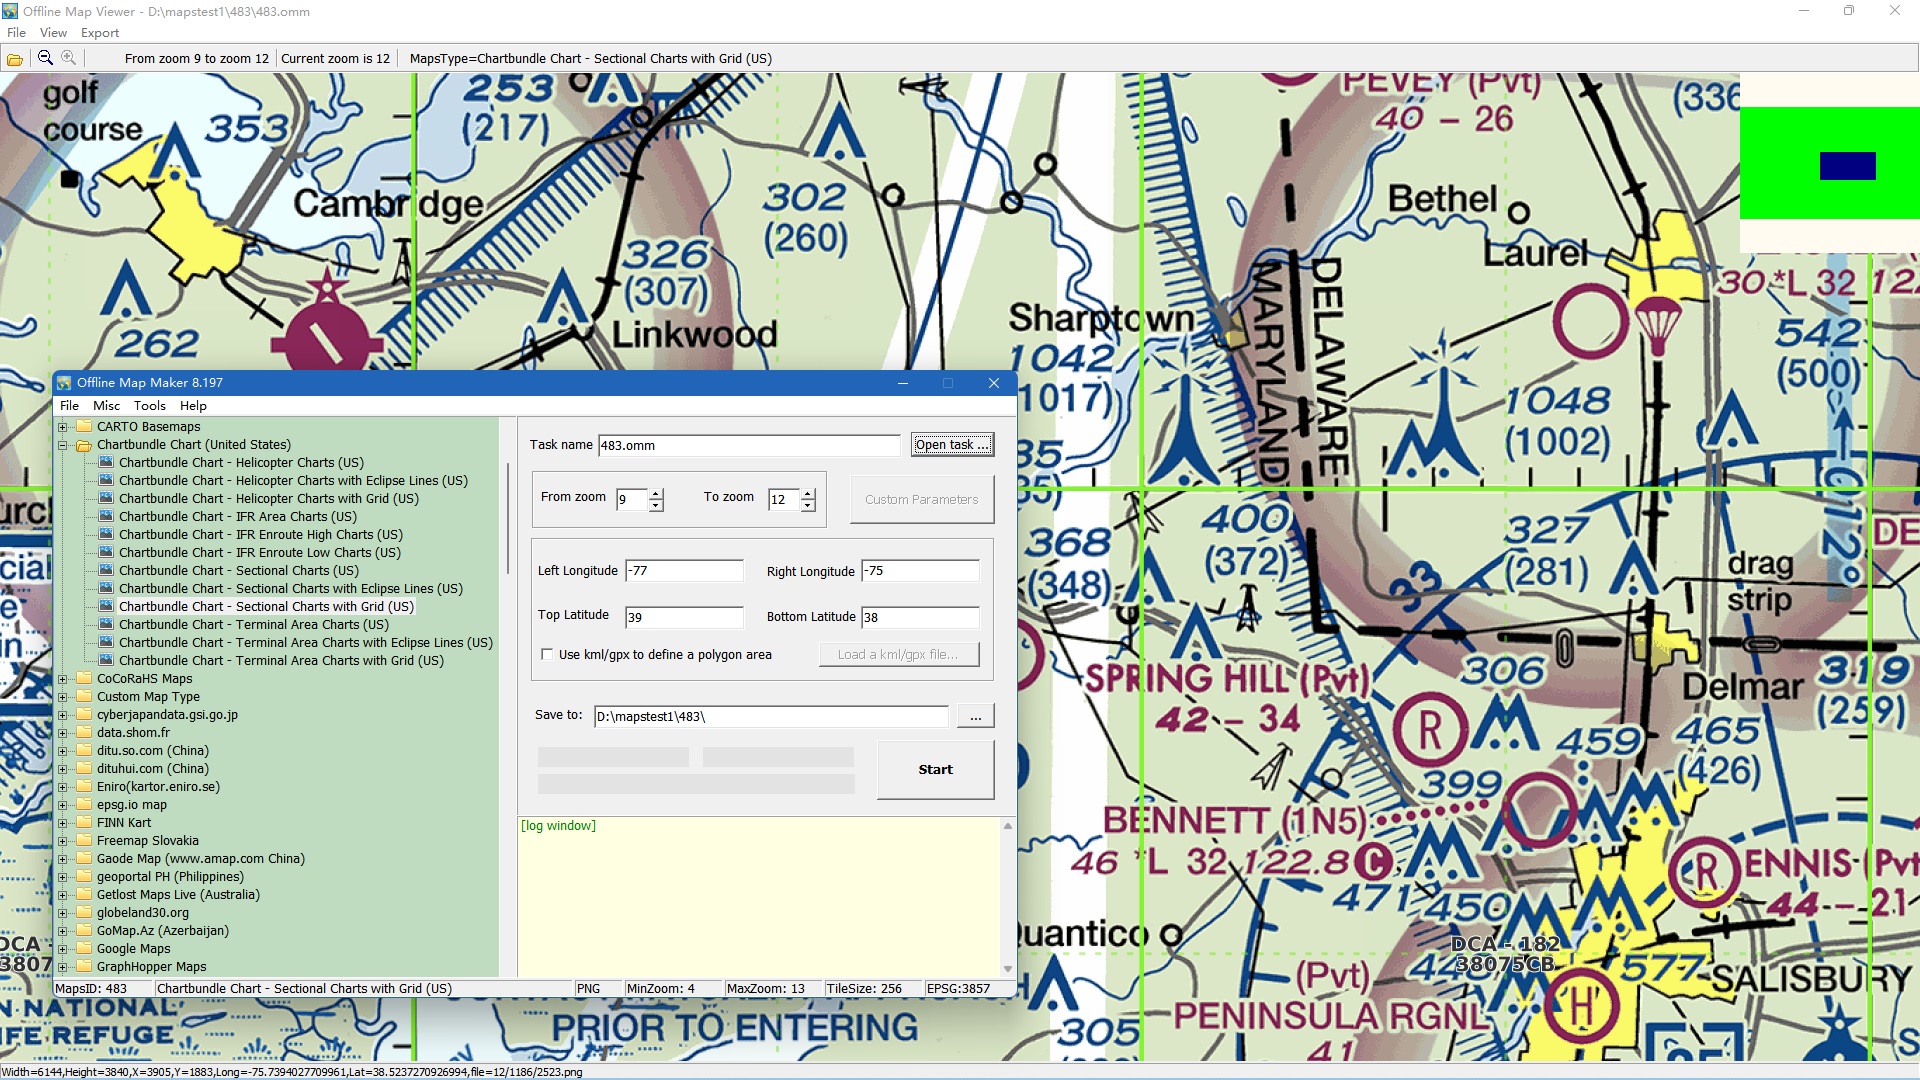Image resolution: width=1920 pixels, height=1080 pixels.
Task: Click the CoCoRaHS Maps folder icon
Action: tap(84, 679)
